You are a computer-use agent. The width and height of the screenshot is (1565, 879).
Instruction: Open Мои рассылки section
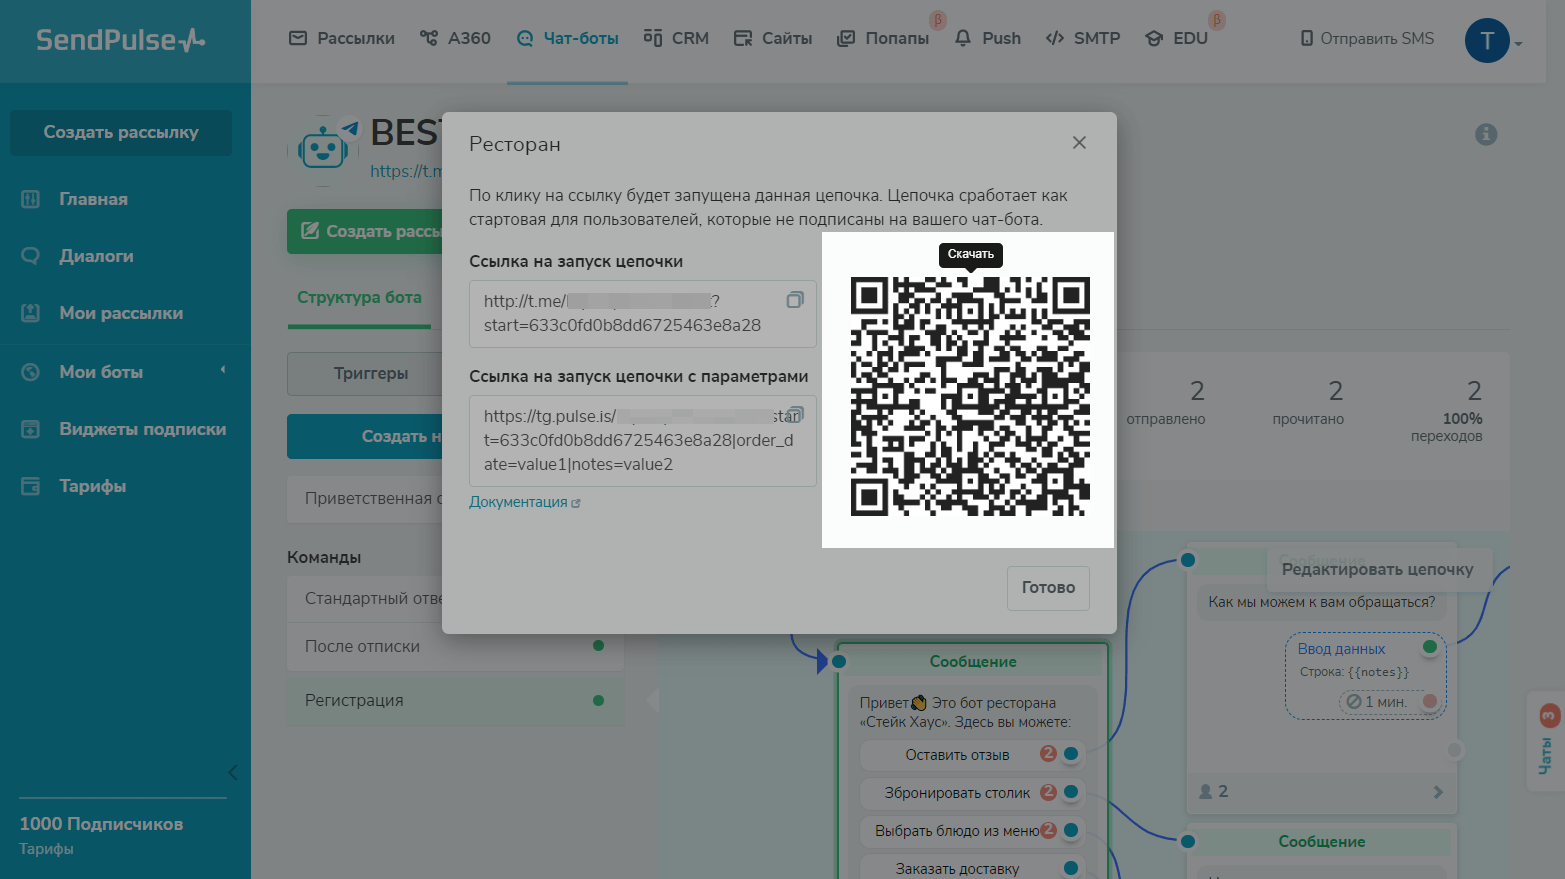[120, 313]
